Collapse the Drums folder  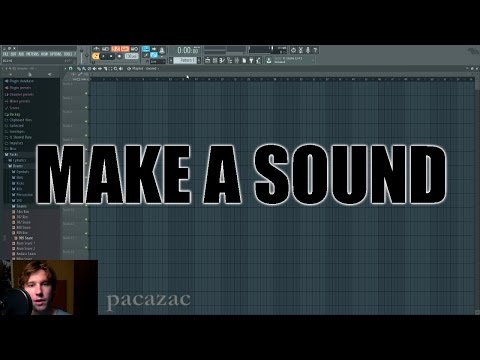(16, 166)
